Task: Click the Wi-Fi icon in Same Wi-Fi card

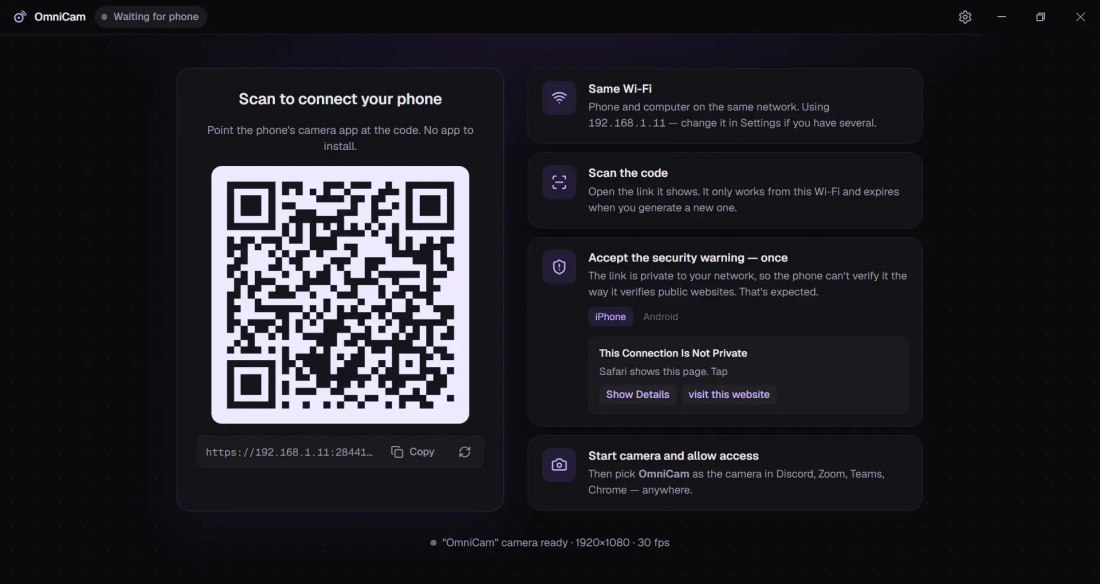Action: [x=559, y=98]
